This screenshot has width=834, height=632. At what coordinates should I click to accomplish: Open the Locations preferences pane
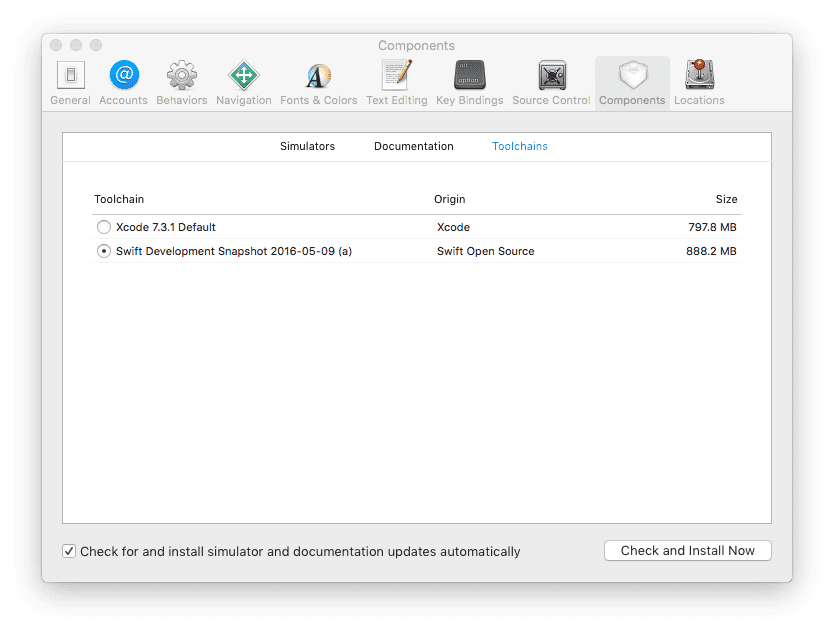pyautogui.click(x=699, y=82)
